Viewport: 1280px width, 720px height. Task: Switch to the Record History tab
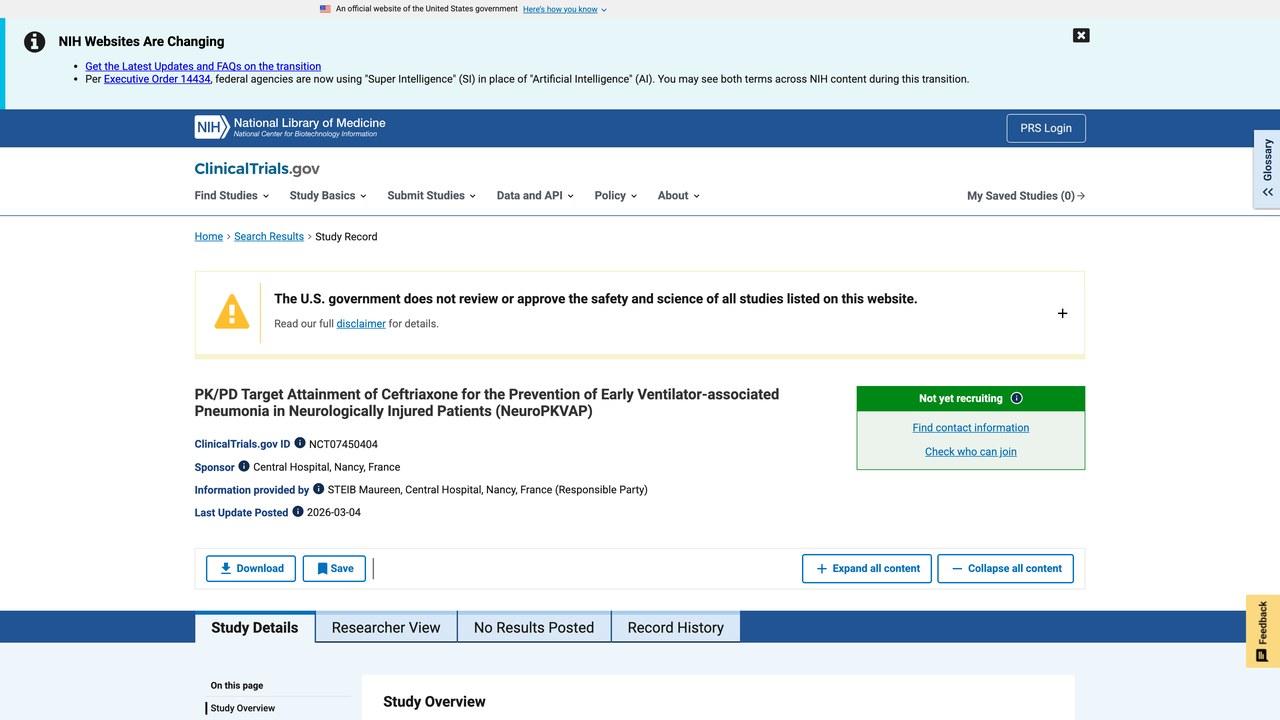pos(676,627)
